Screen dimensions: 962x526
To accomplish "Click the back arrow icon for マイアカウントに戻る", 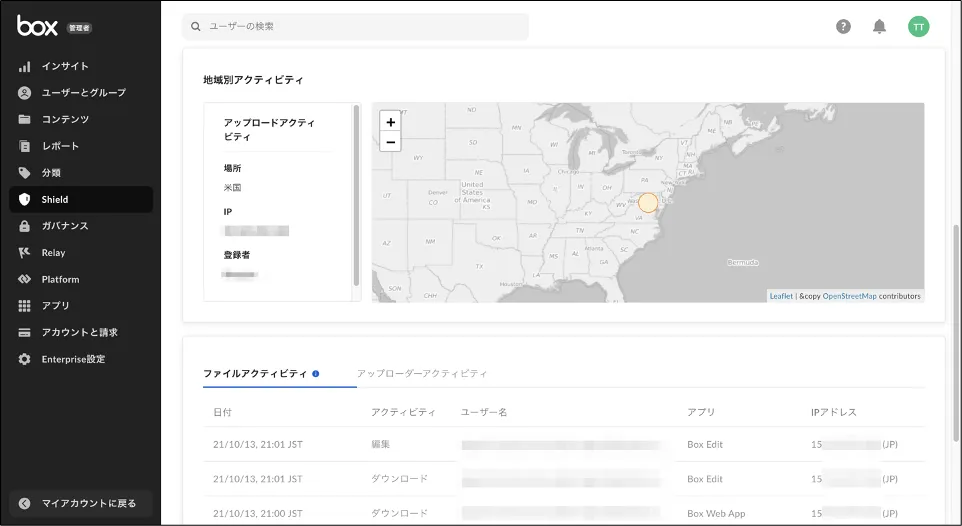I will tap(25, 503).
